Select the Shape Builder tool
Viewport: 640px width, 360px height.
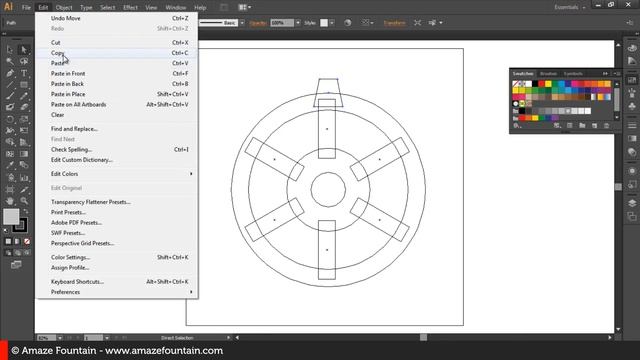10,142
